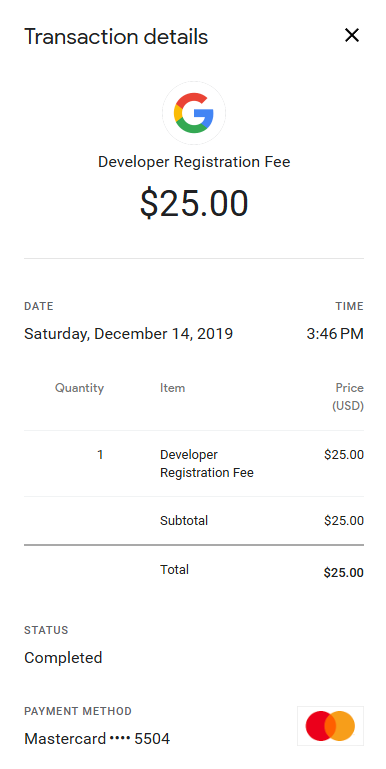Click the Quantity column header
This screenshot has width=386, height=769.
[x=79, y=388]
